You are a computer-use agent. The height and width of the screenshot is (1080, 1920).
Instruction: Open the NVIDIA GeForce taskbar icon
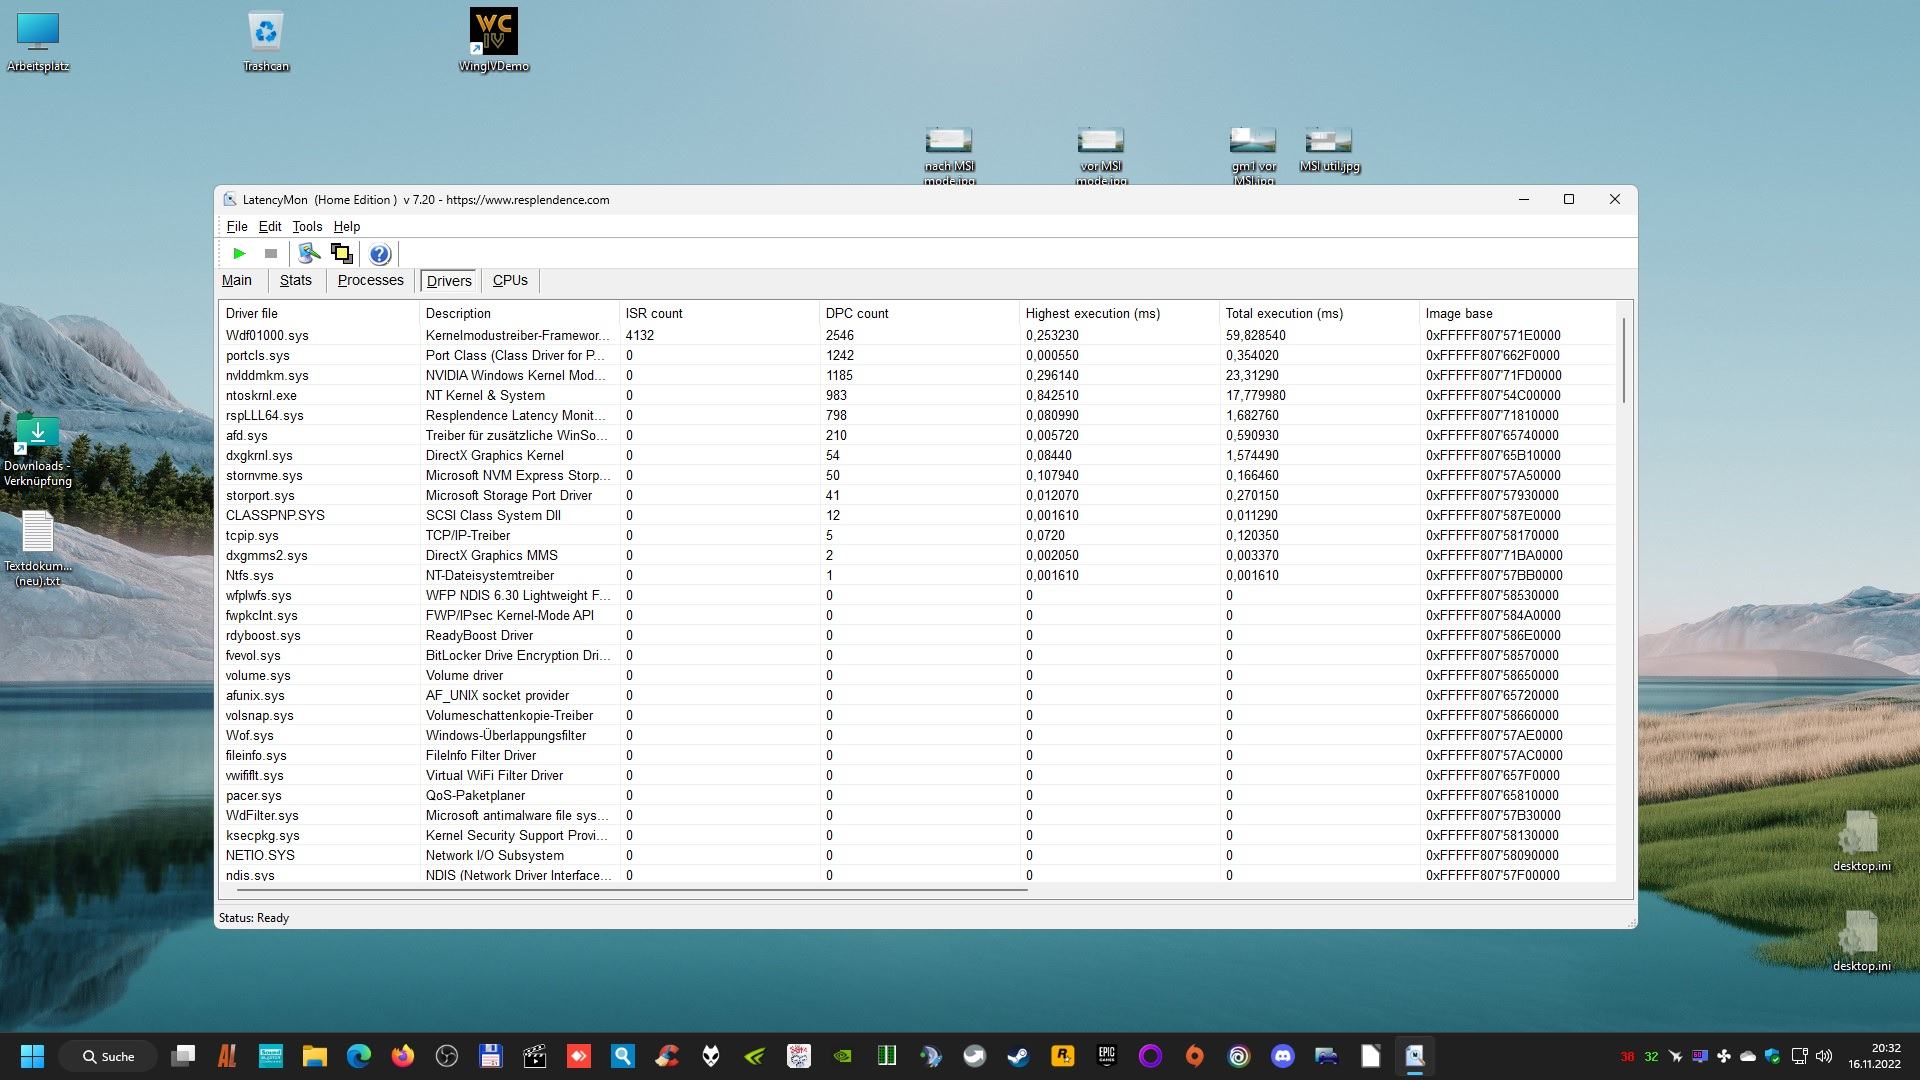pos(755,1056)
